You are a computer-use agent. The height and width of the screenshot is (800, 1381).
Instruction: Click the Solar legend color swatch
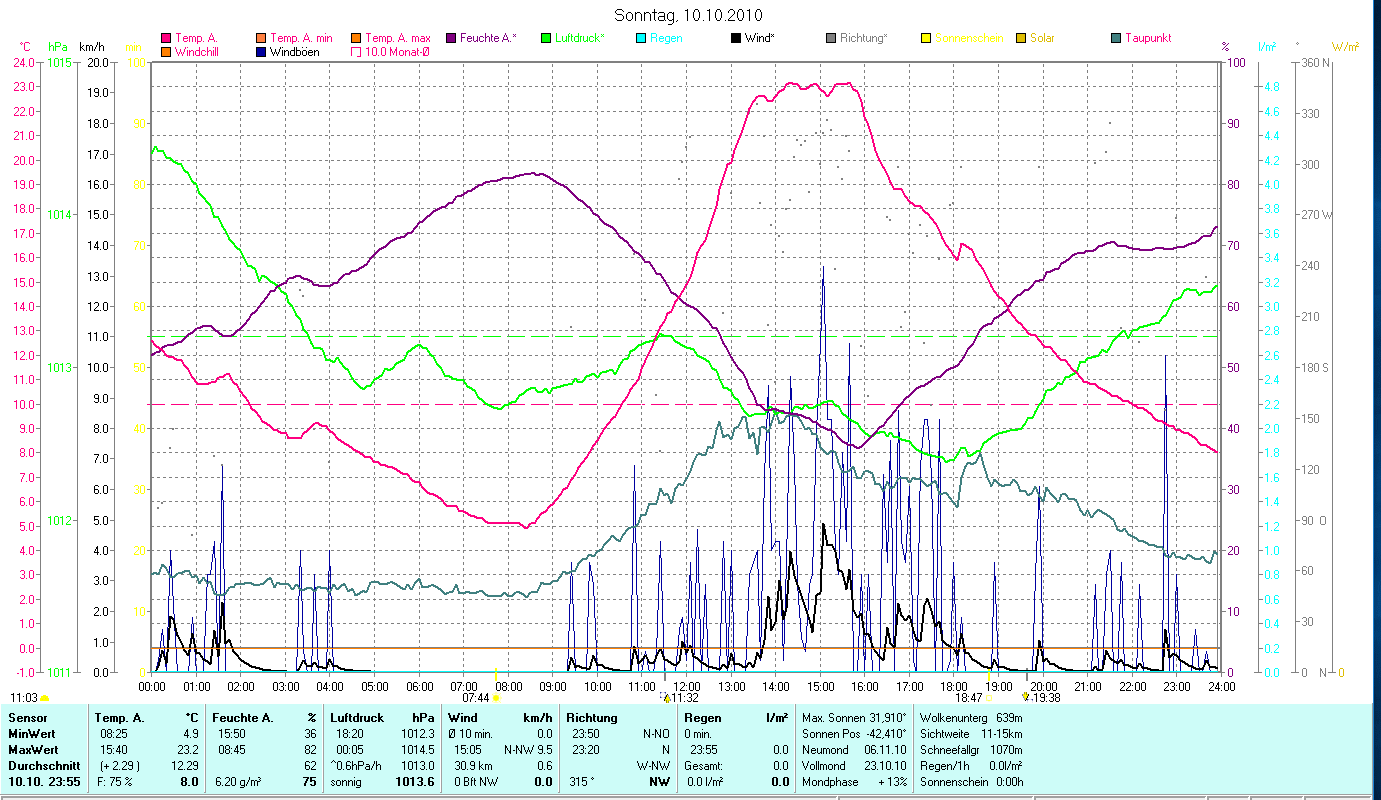[x=1021, y=38]
